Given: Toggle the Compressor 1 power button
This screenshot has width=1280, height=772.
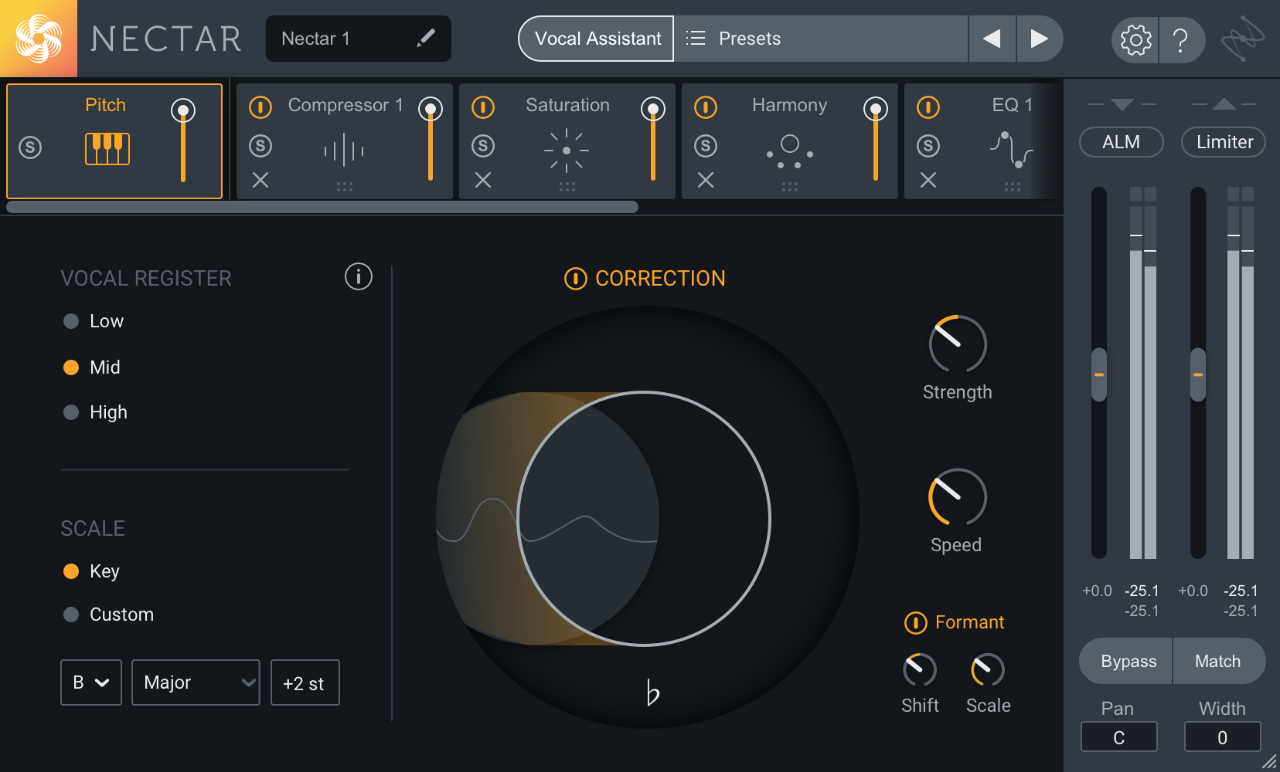Looking at the screenshot, I should [260, 105].
